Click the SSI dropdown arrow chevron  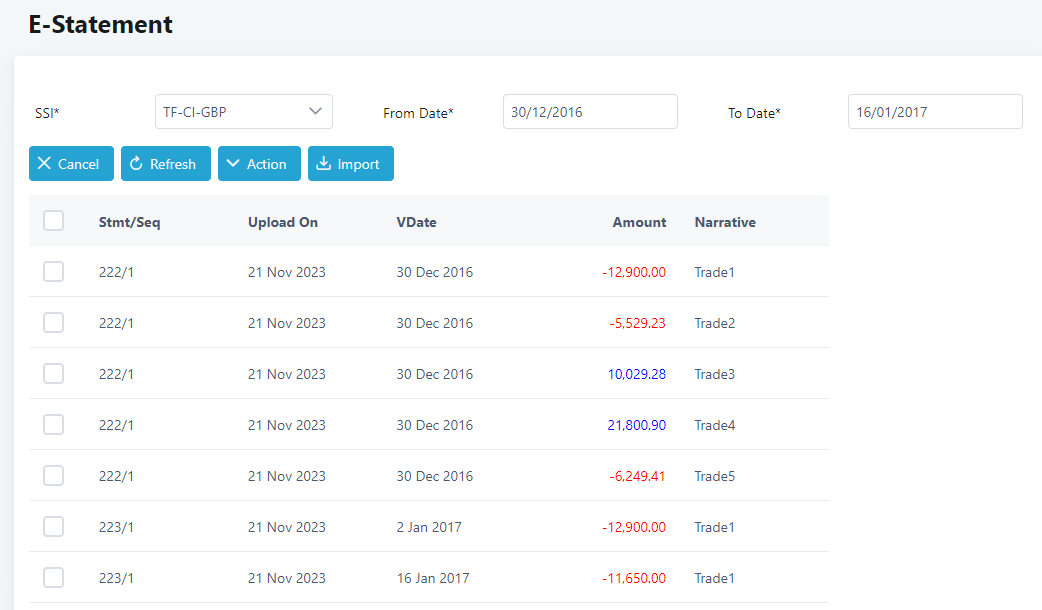coord(316,111)
